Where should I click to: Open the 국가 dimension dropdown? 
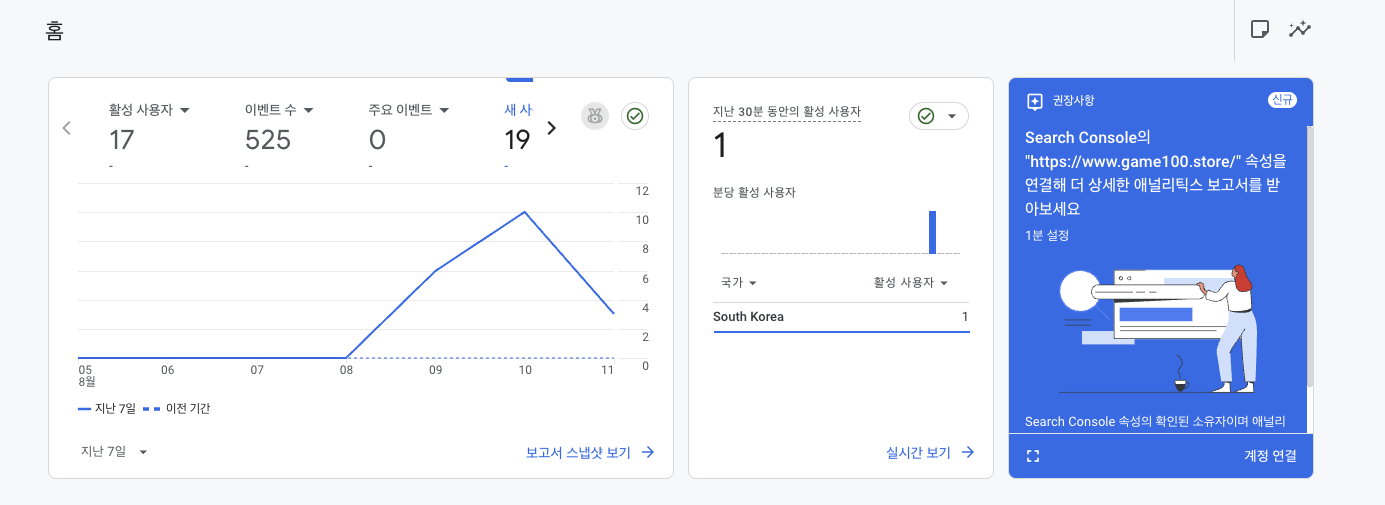click(x=738, y=283)
